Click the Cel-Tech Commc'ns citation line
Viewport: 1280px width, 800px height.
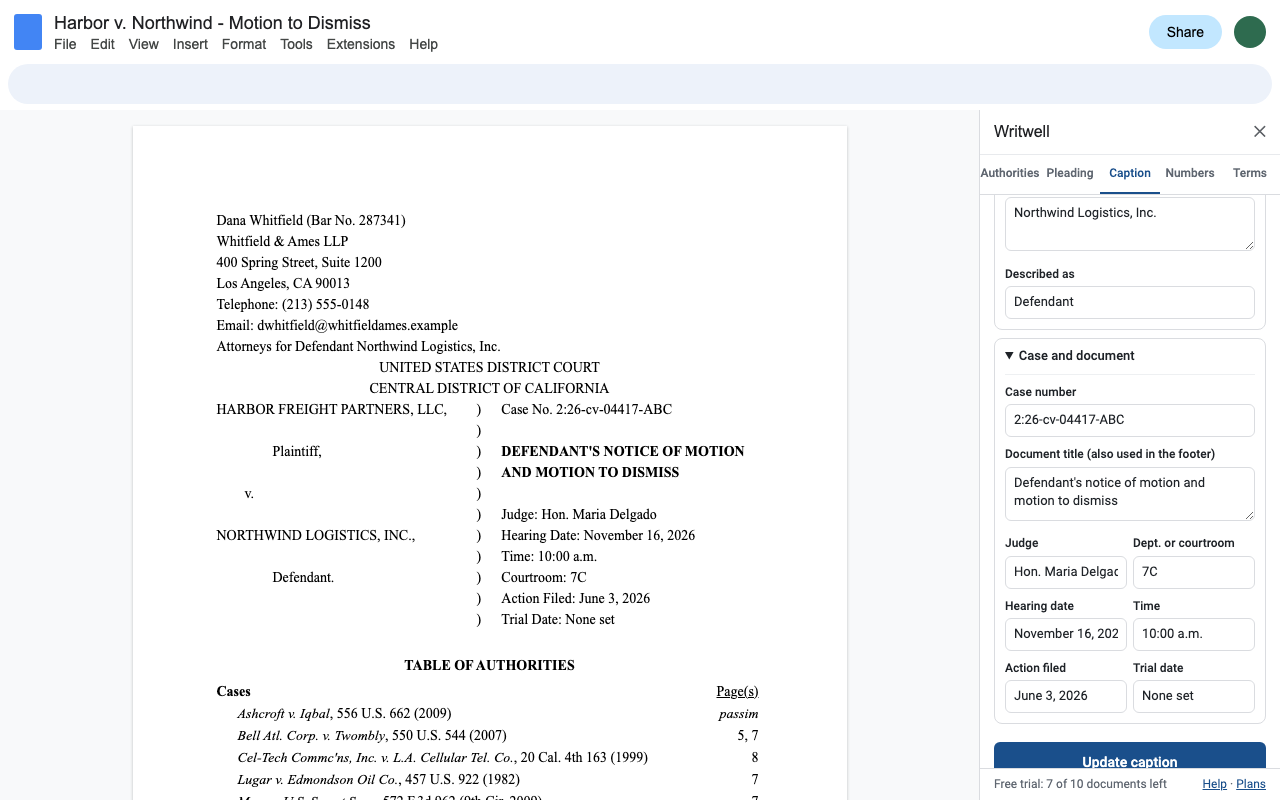click(442, 758)
